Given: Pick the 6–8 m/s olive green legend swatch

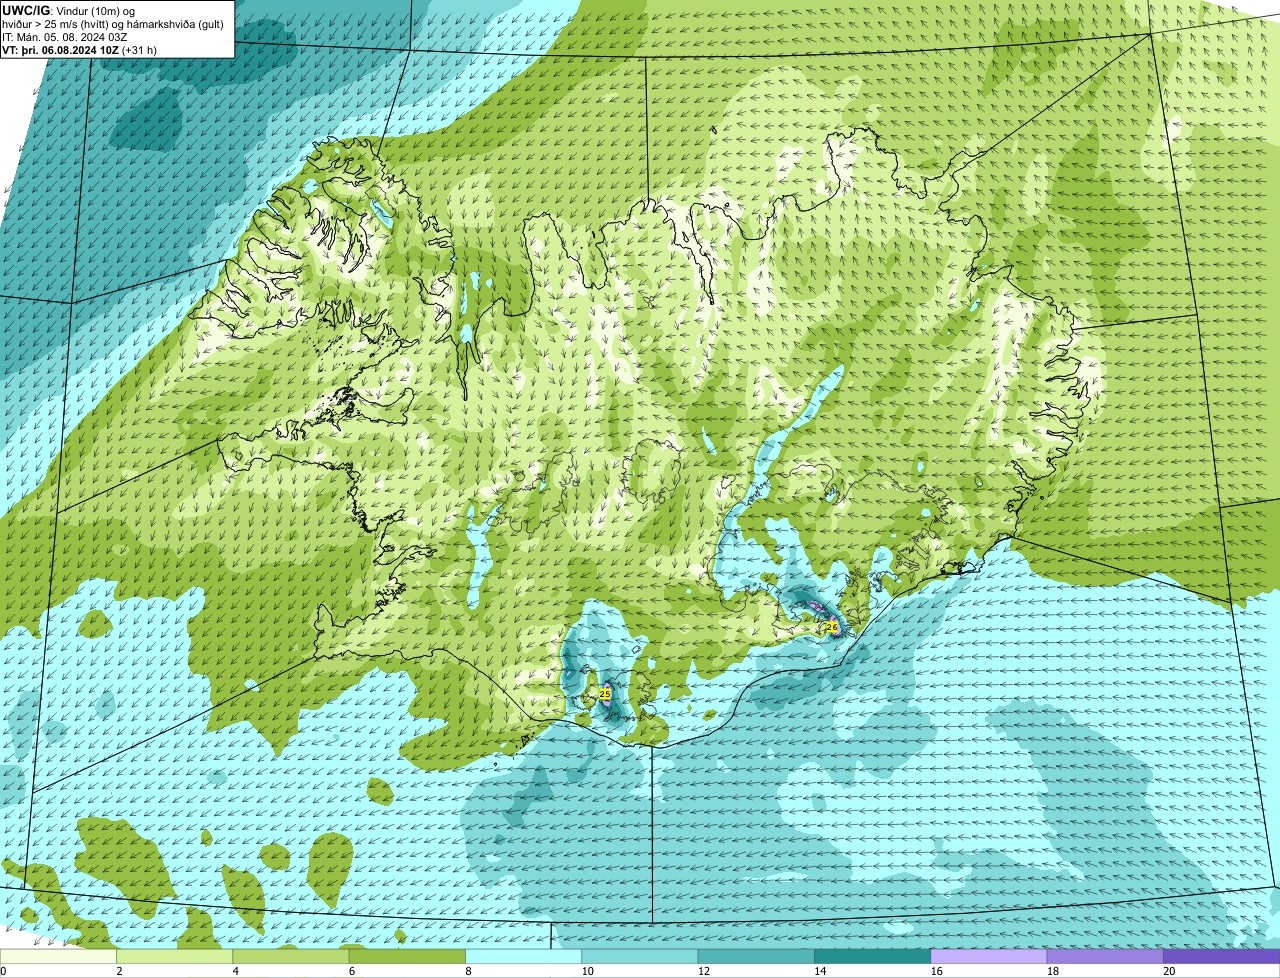Looking at the screenshot, I should point(407,956).
